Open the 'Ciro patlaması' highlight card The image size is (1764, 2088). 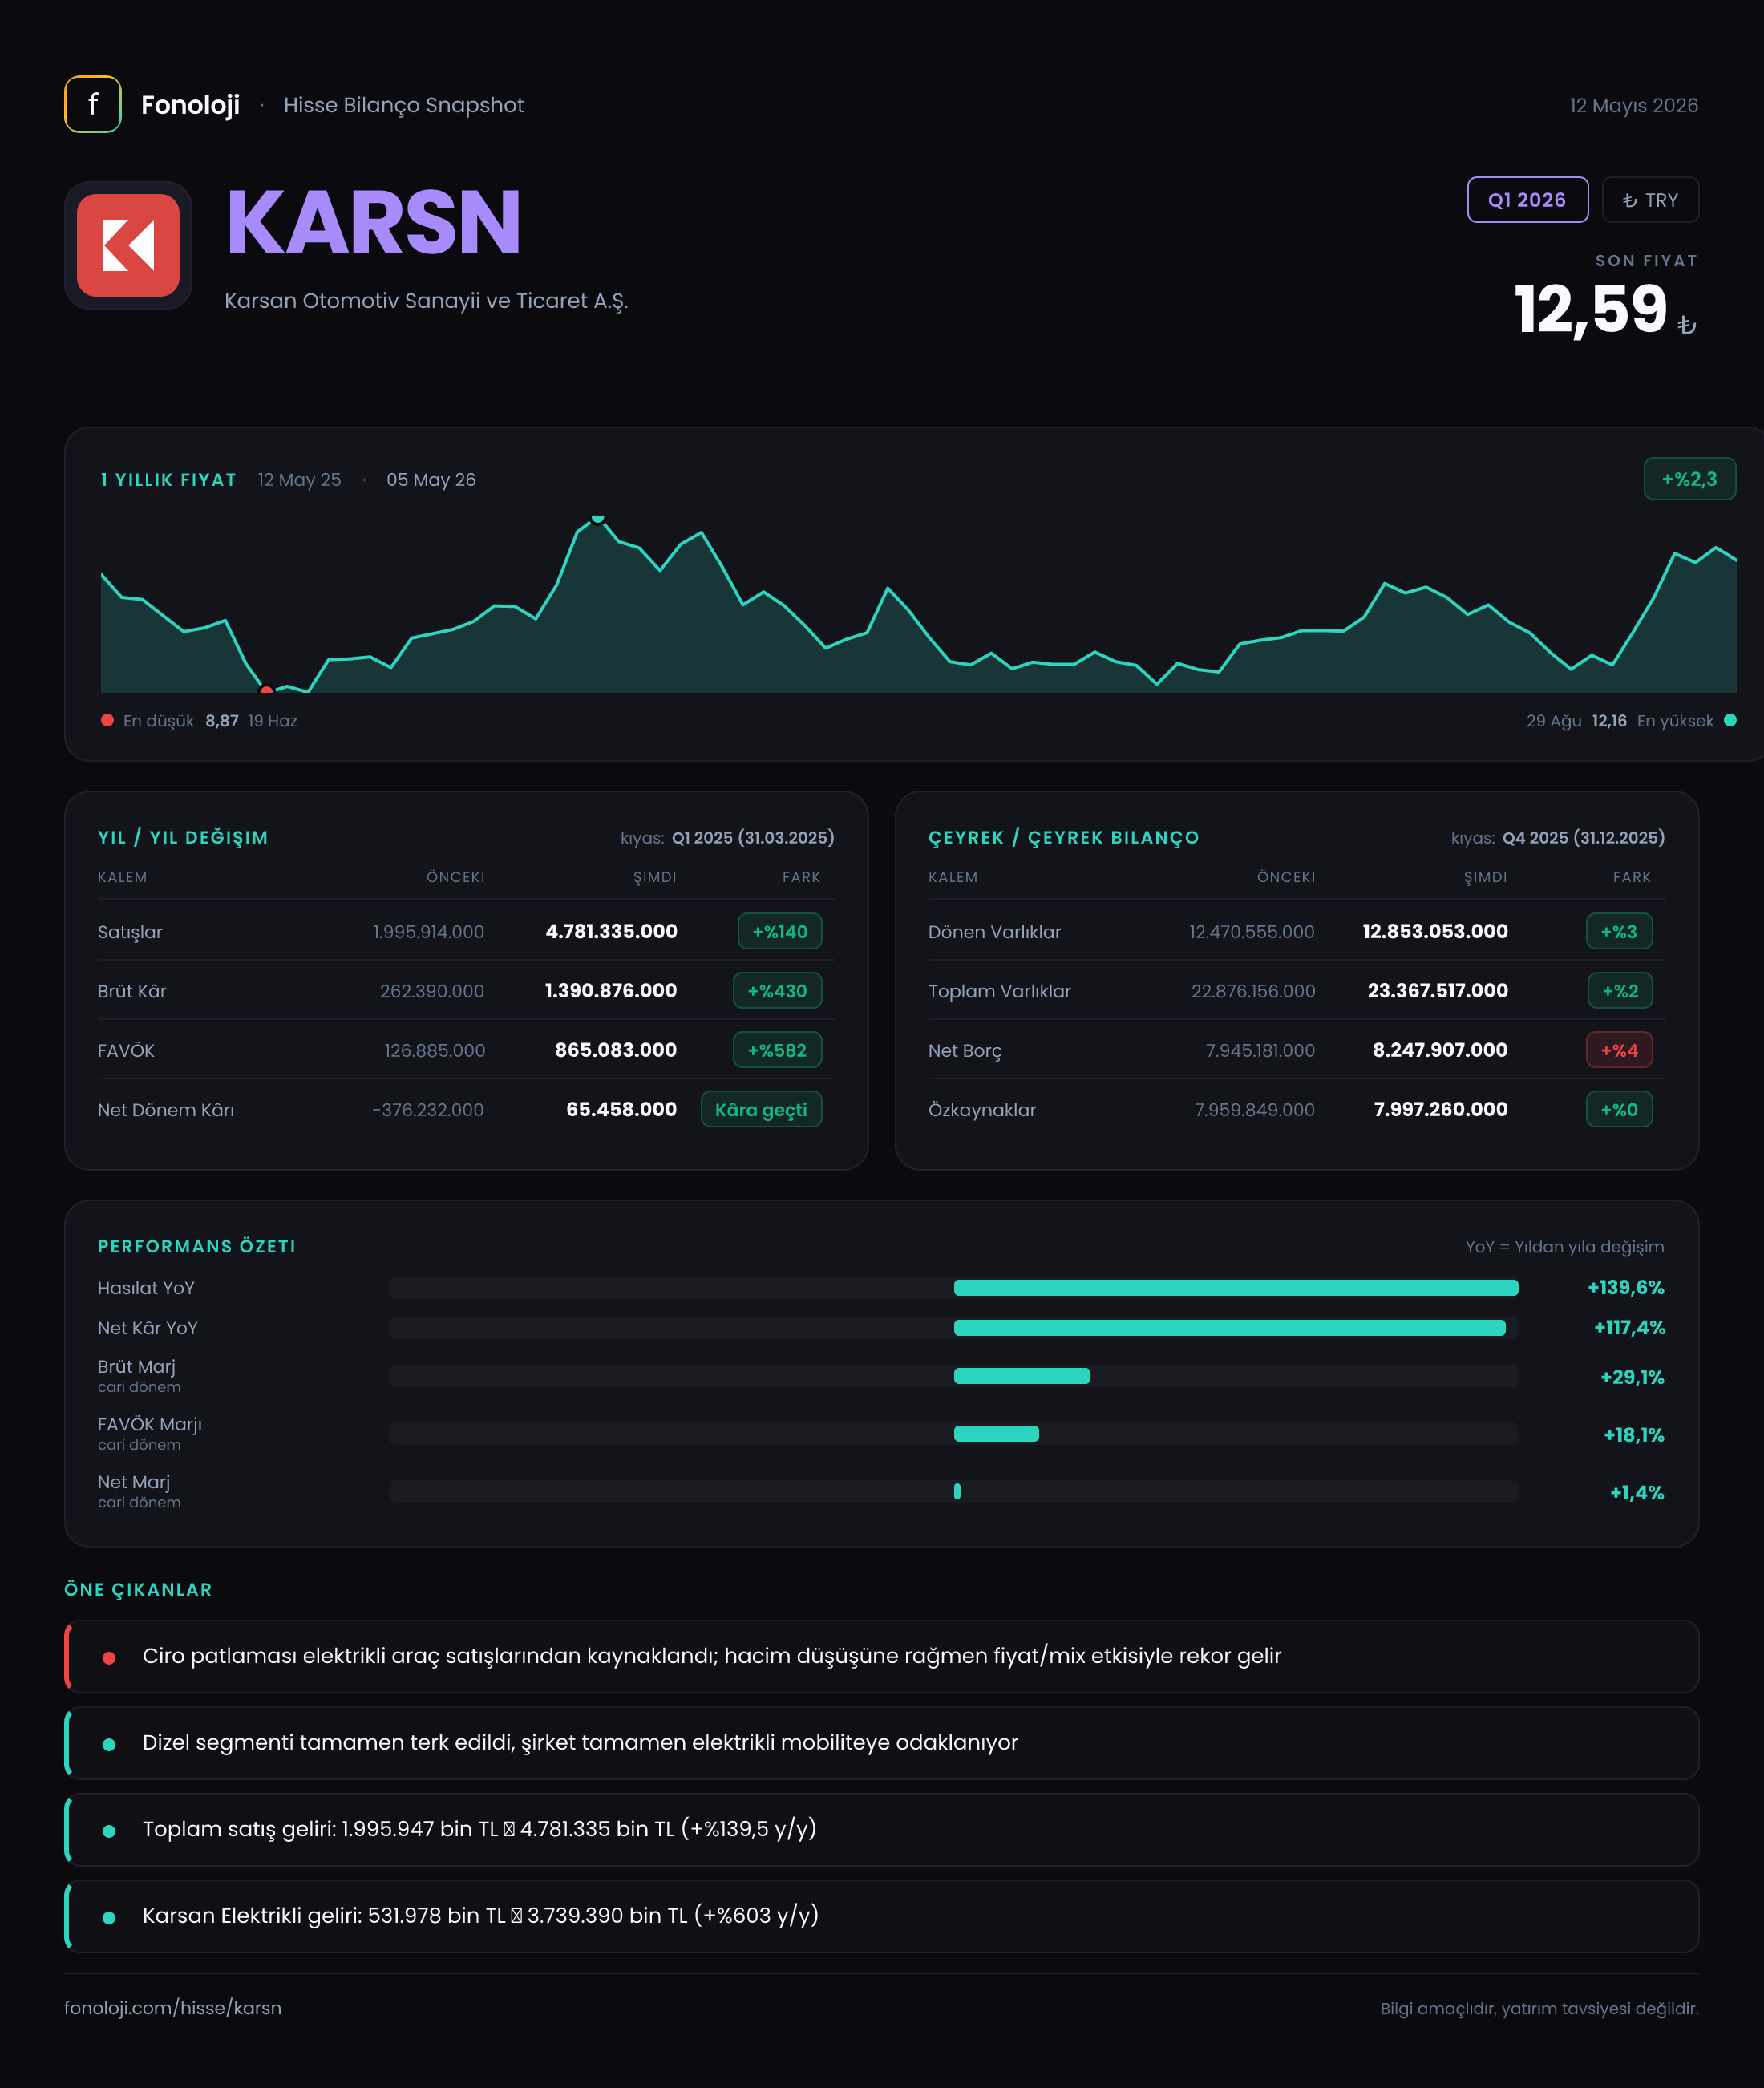coord(881,1657)
